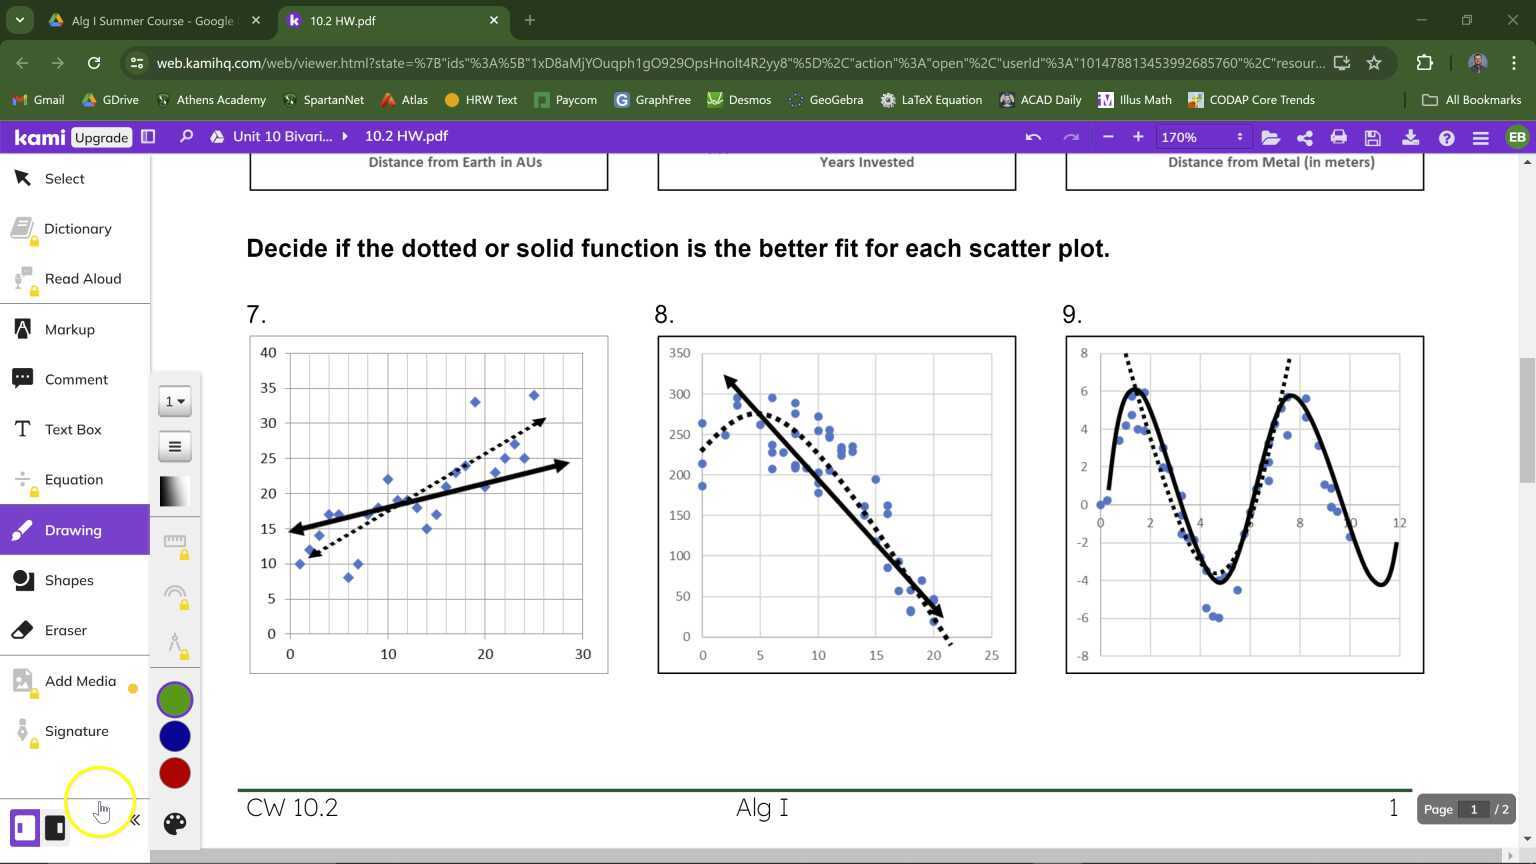
Task: Print the 10.2 HW document
Action: click(x=1338, y=137)
